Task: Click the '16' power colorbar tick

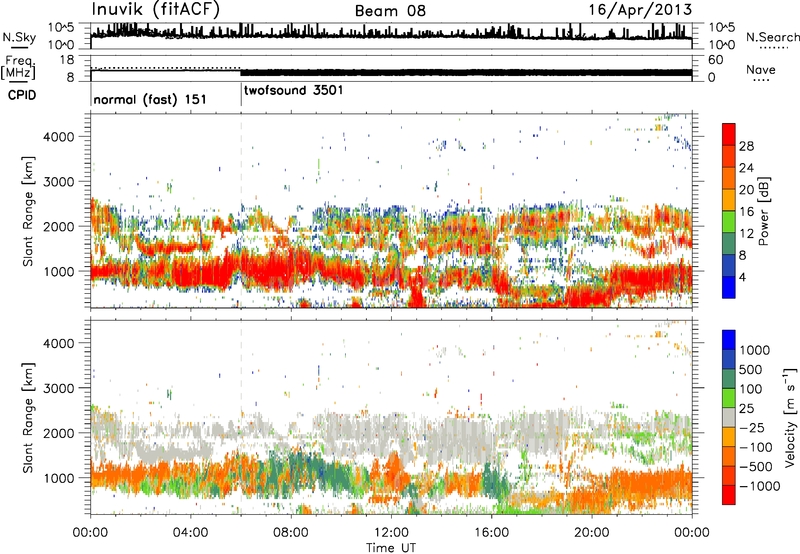Action: [746, 212]
